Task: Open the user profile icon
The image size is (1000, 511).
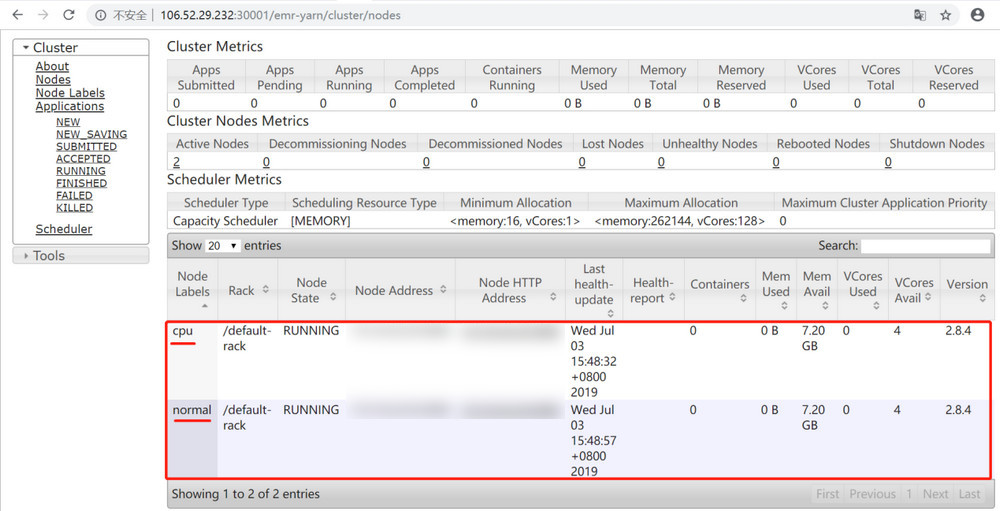Action: [978, 15]
